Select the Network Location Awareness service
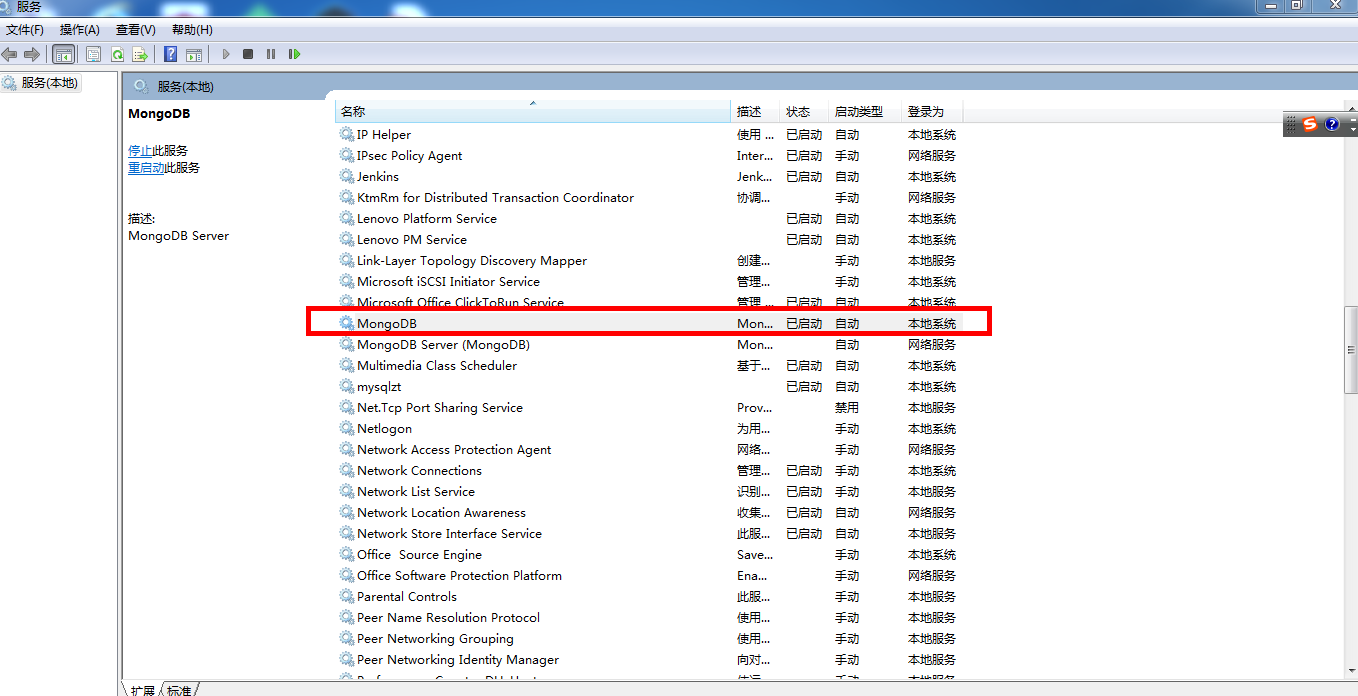The image size is (1358, 696). point(648,512)
